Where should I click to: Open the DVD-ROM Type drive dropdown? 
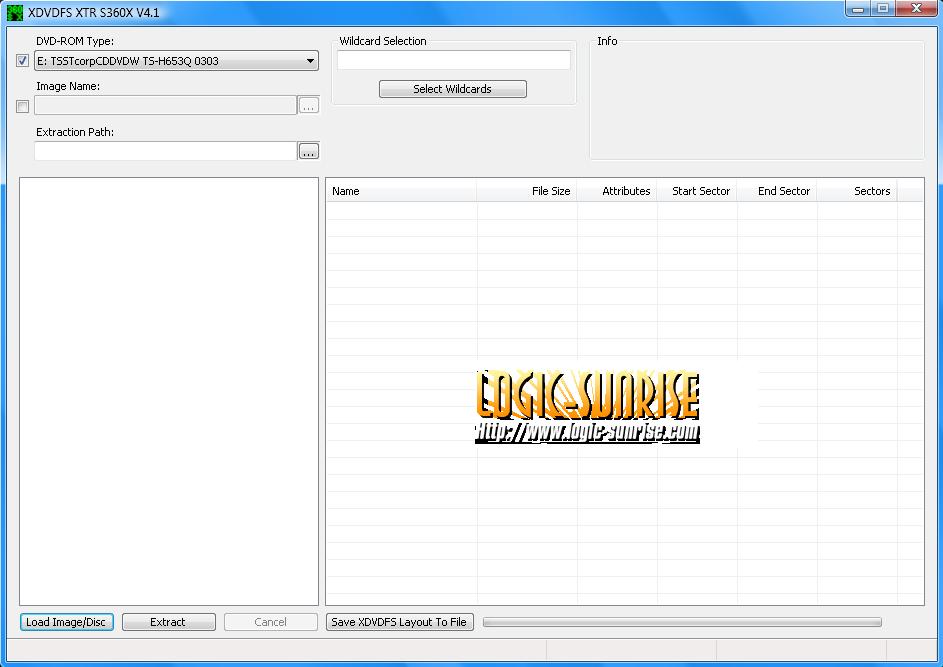coord(176,61)
